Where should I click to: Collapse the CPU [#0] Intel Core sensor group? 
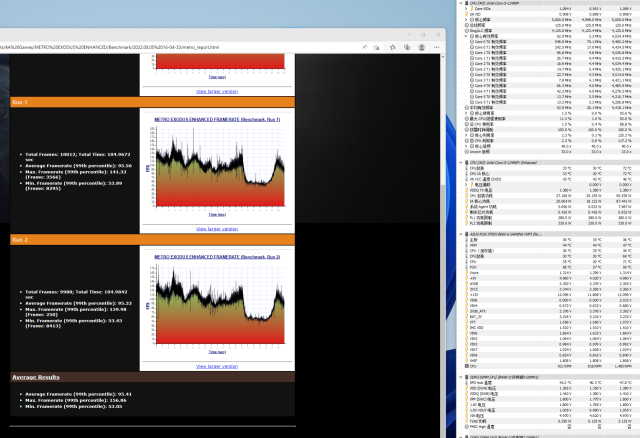(461, 3)
